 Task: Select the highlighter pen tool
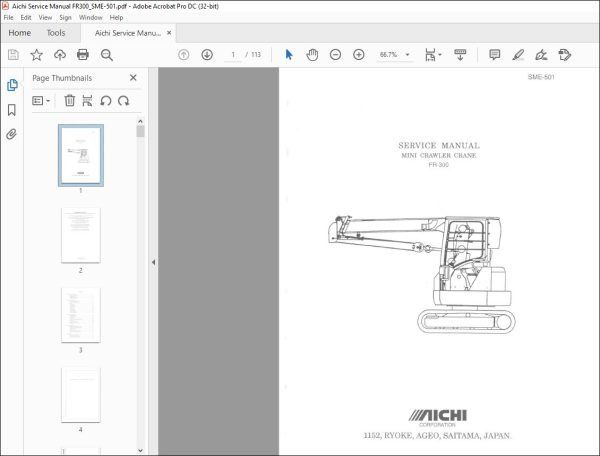click(518, 55)
